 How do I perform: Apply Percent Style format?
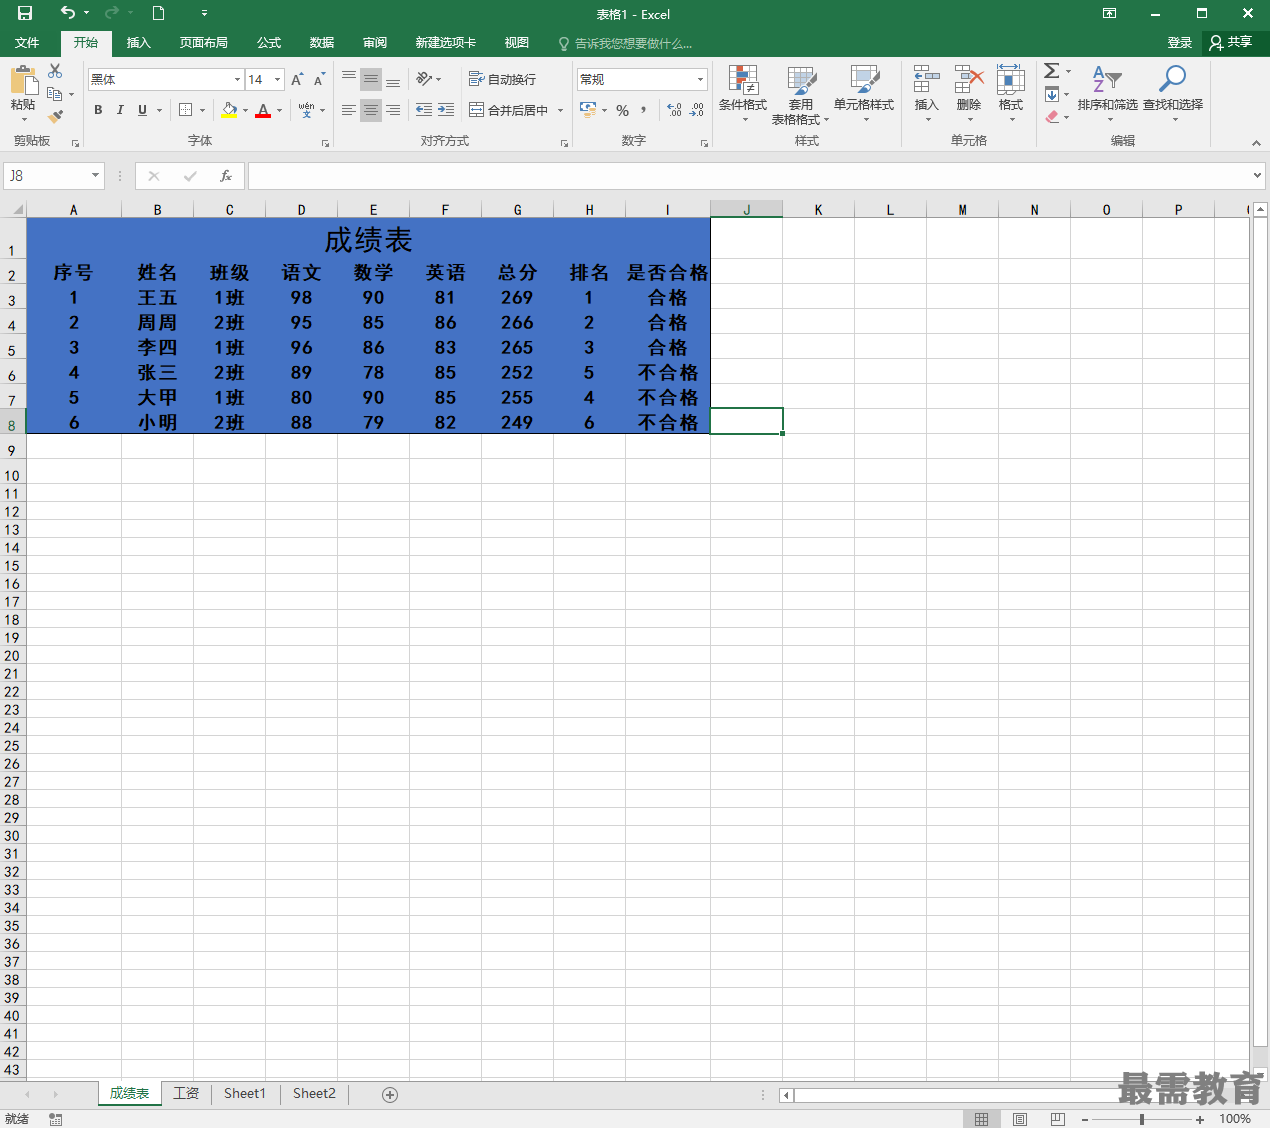623,110
